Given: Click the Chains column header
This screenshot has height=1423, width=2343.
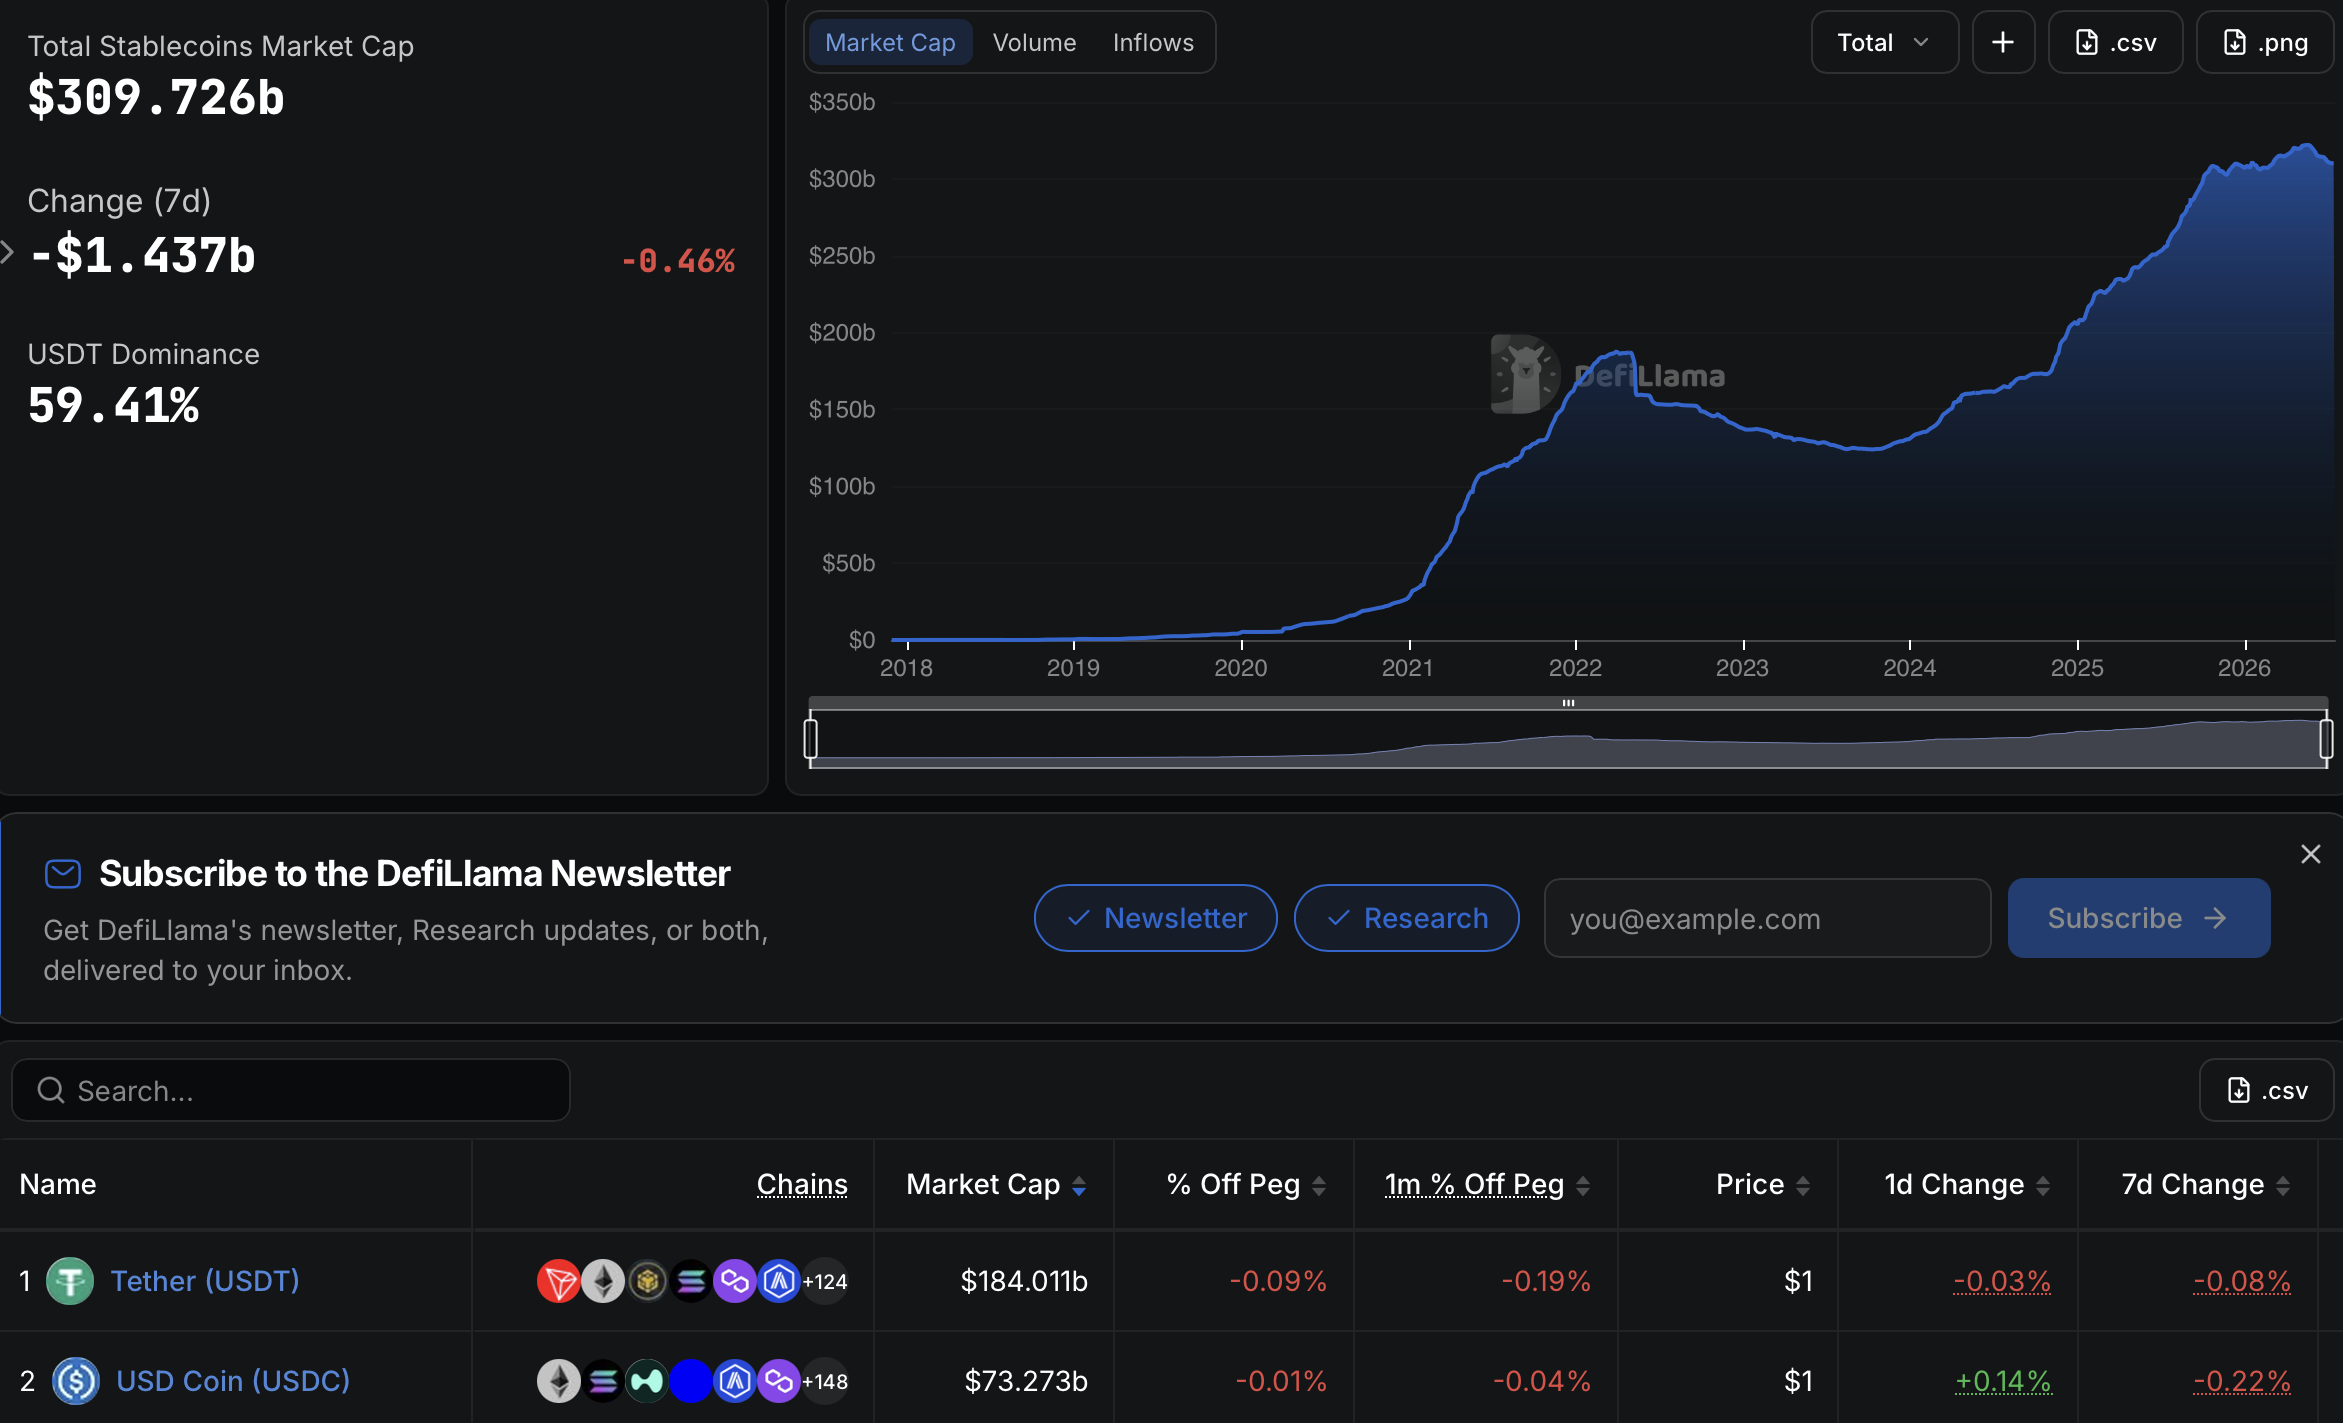Looking at the screenshot, I should [x=802, y=1184].
